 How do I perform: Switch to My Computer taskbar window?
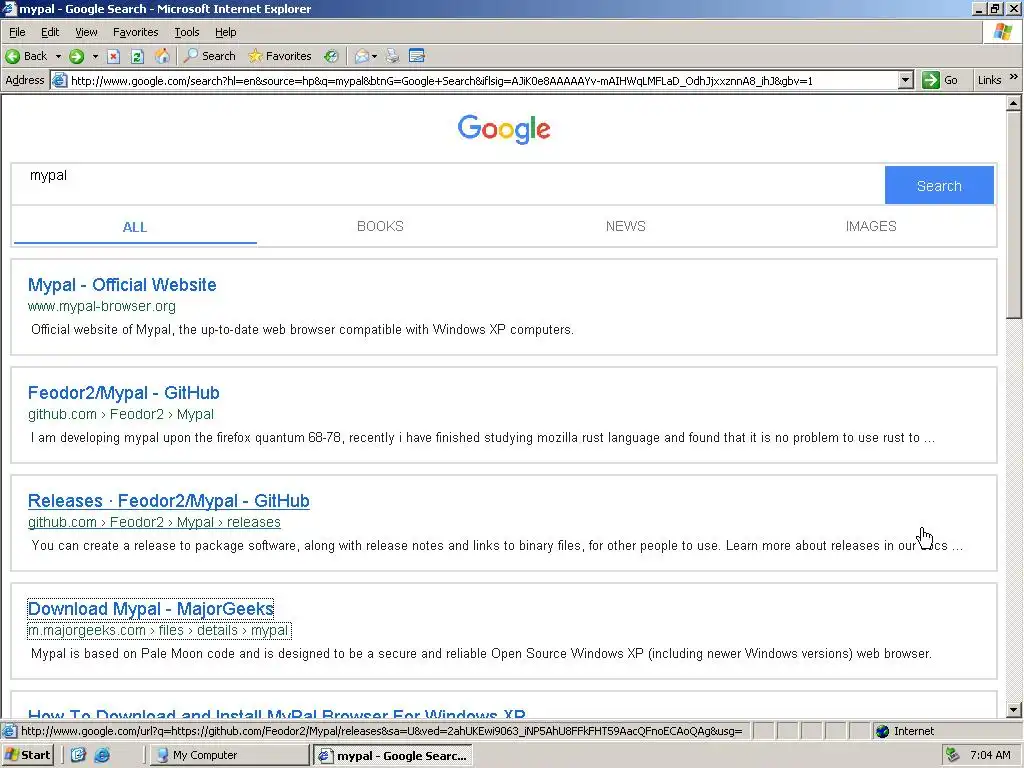tap(231, 755)
